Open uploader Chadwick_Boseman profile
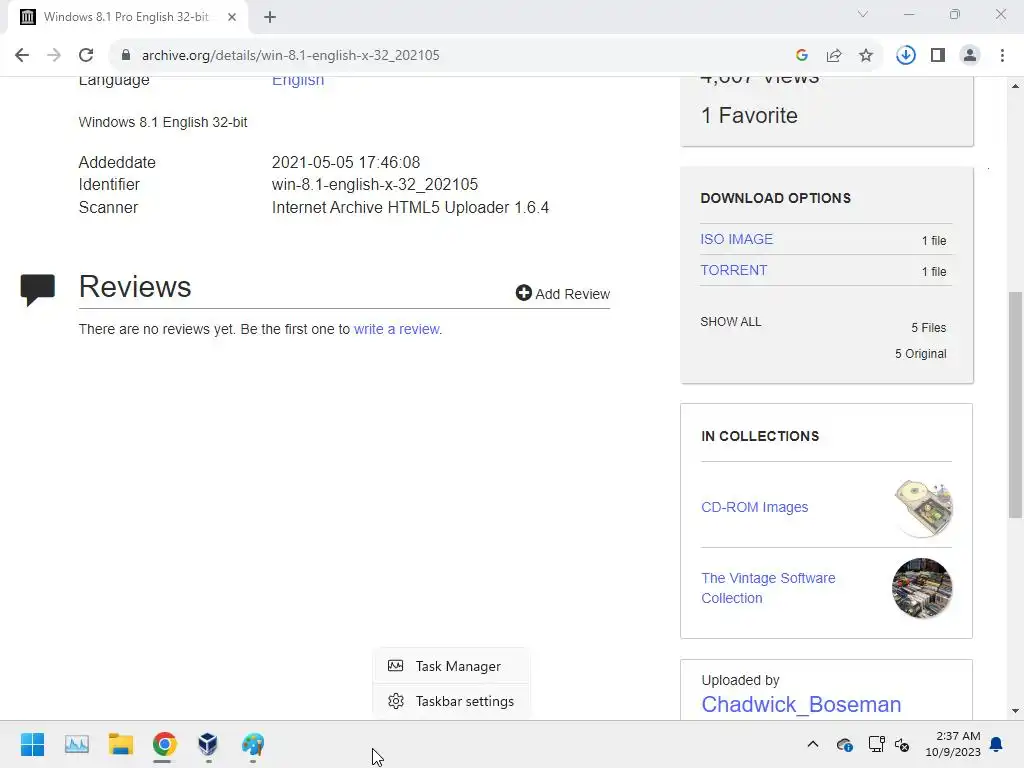Viewport: 1024px width, 768px height. 801,704
